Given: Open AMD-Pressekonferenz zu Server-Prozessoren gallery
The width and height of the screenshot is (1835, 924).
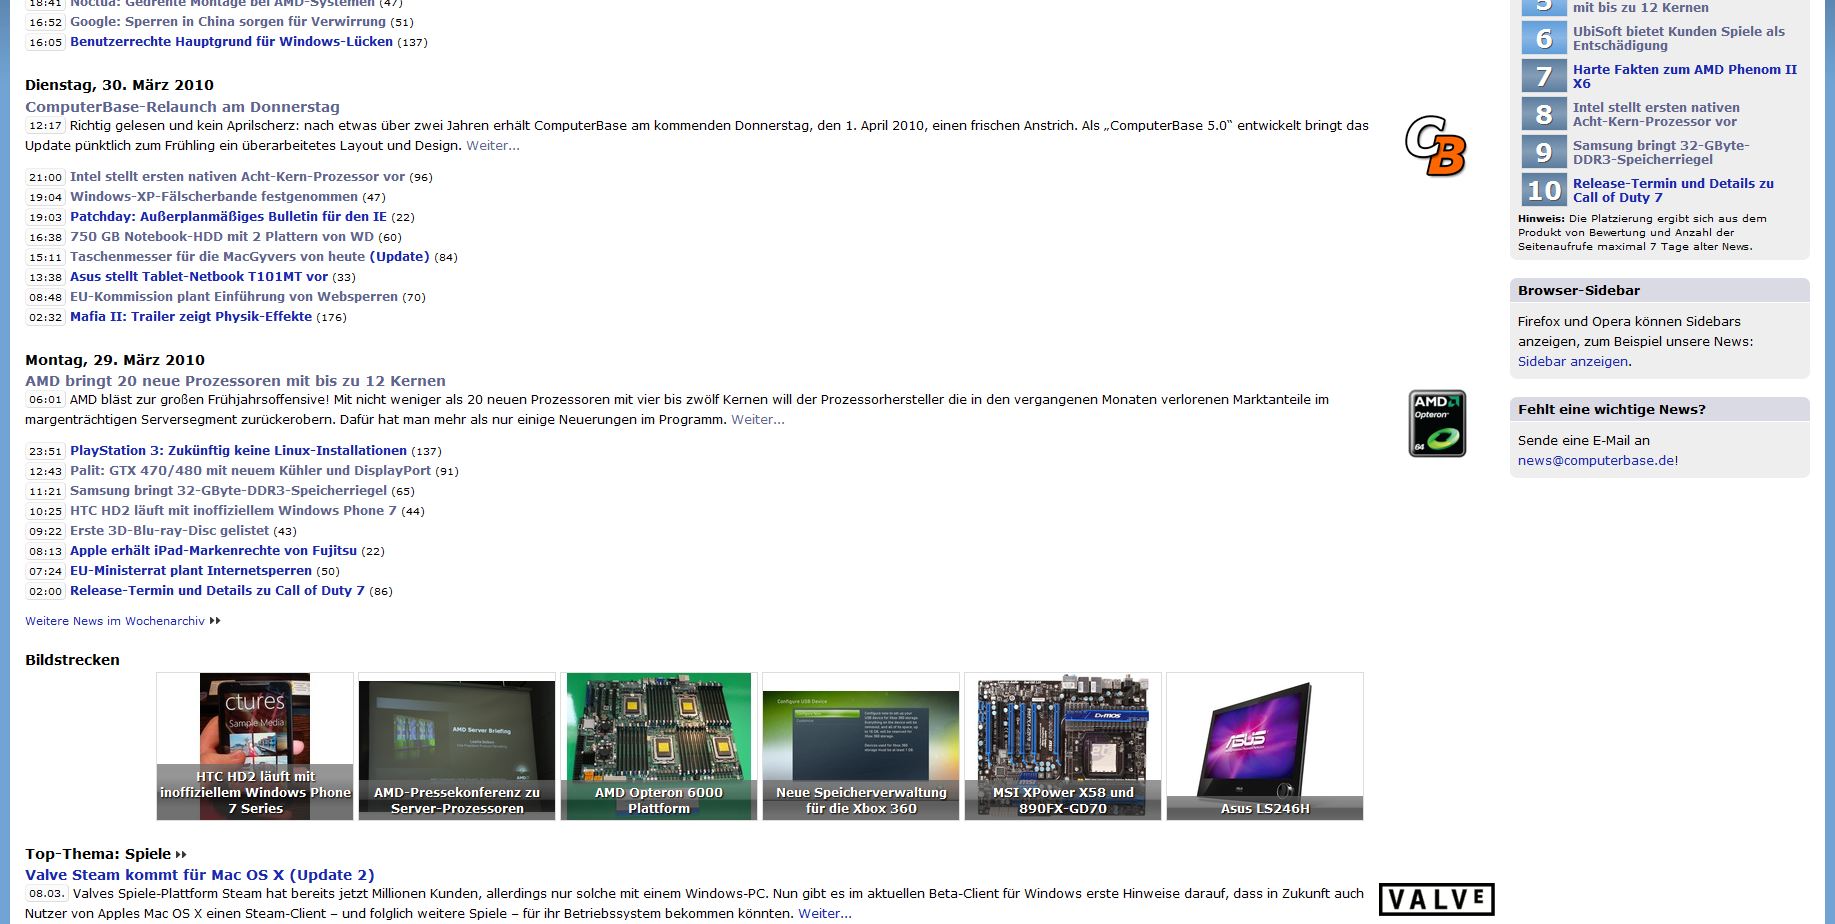Looking at the screenshot, I should (x=457, y=746).
